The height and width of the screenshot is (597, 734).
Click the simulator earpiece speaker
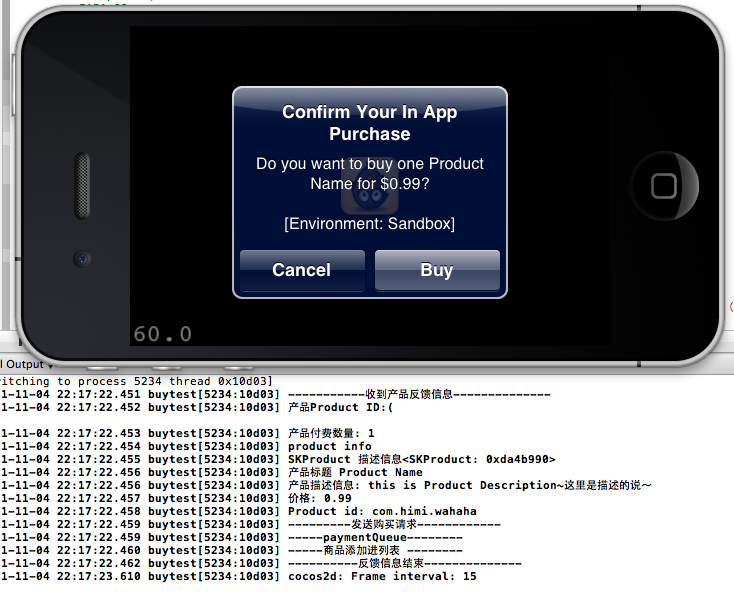[82, 185]
